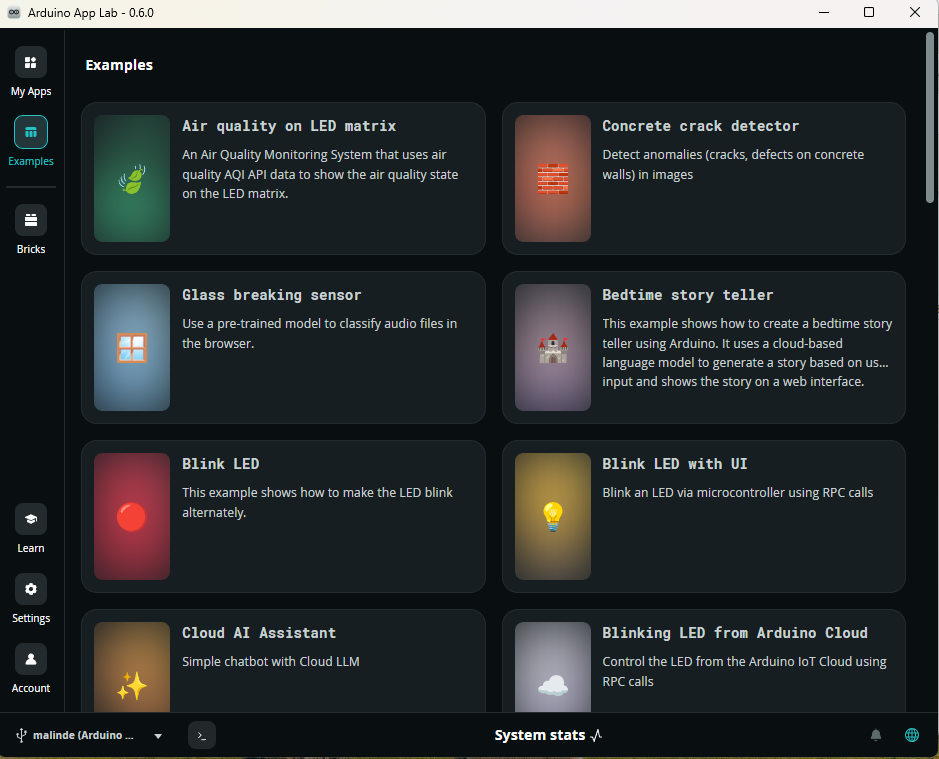Click the globe network icon

(912, 736)
